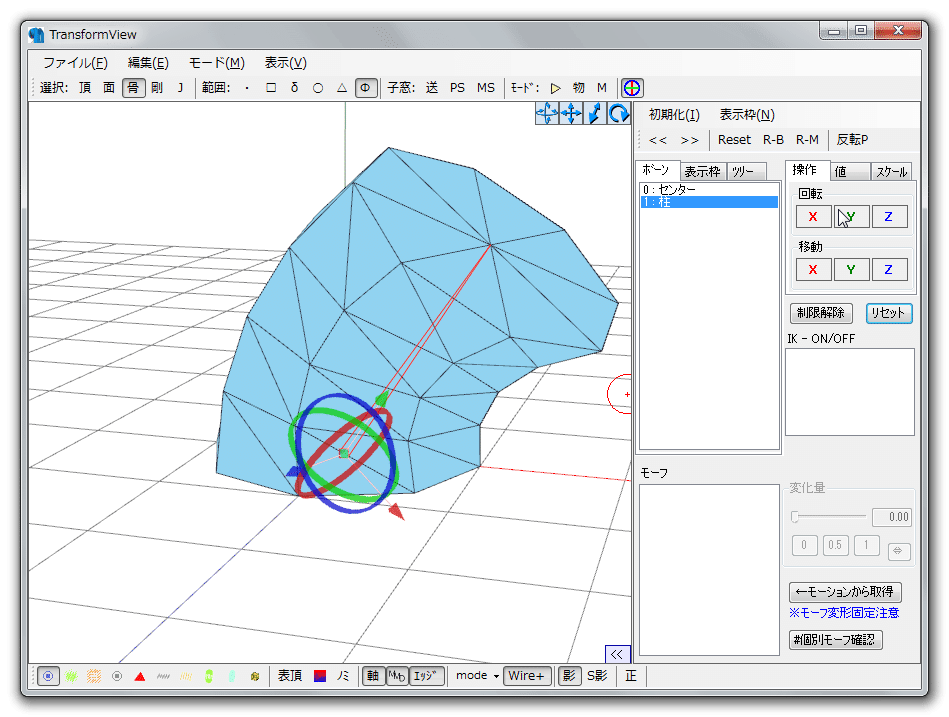Toggle the face (面) selection mode
Screen dimensions: 949x717
pos(109,88)
